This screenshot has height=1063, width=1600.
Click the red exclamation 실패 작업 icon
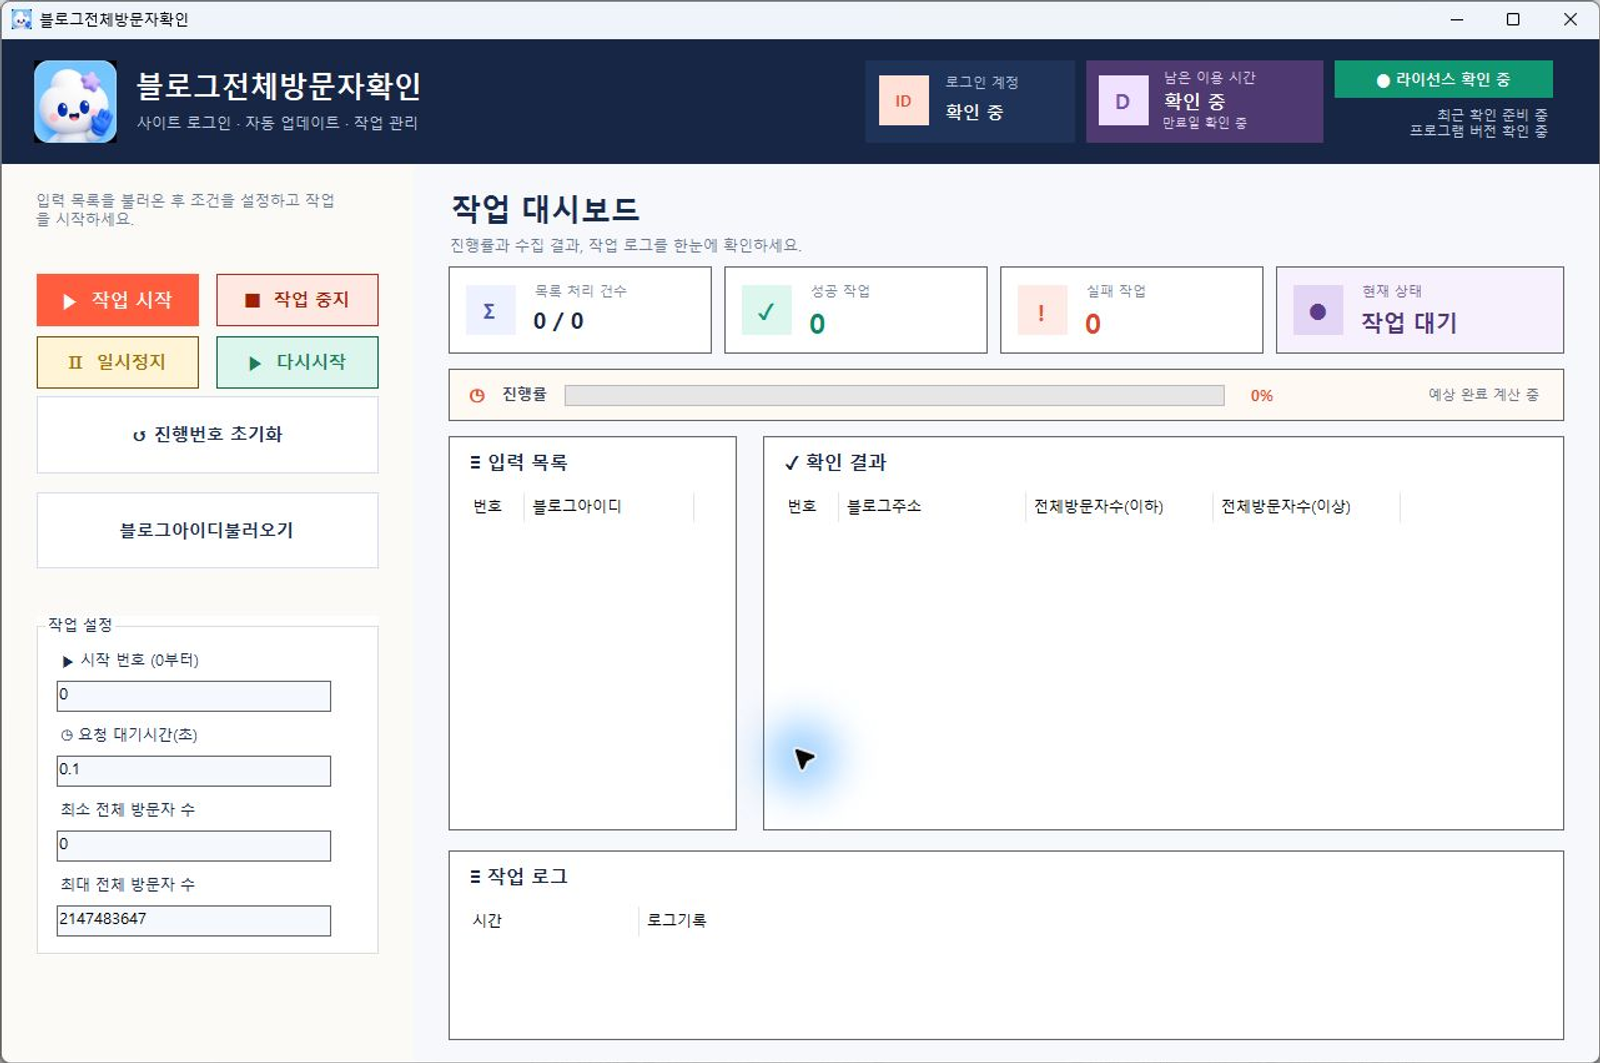[1042, 310]
